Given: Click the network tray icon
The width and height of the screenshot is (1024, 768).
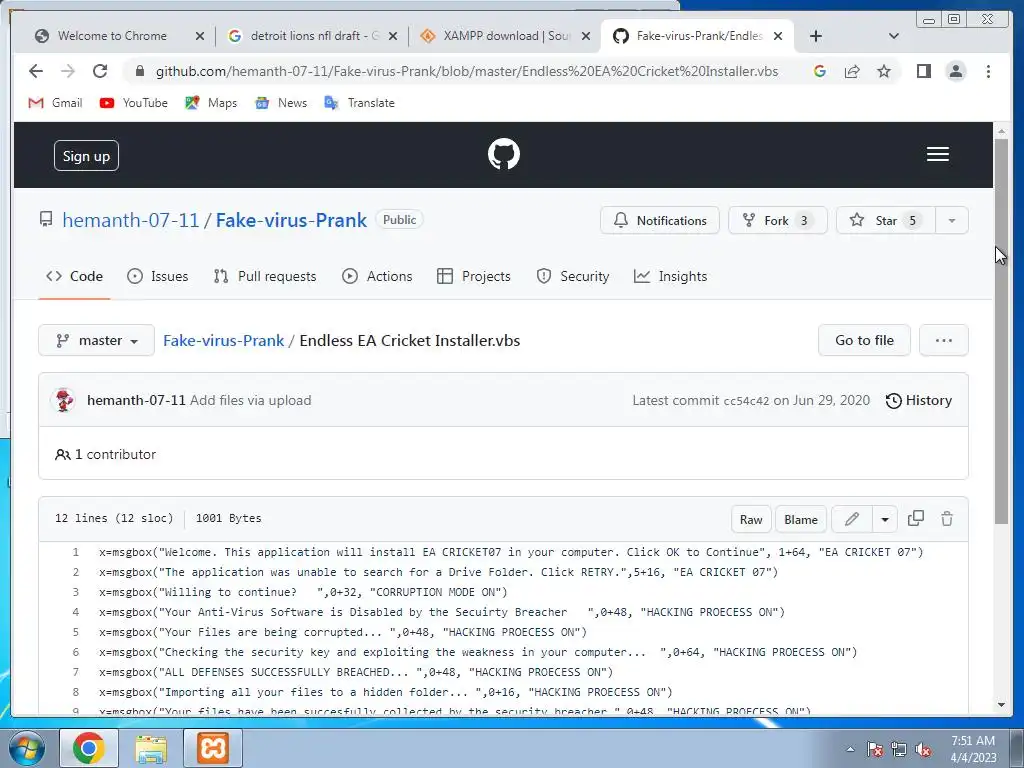Looking at the screenshot, I should click(x=899, y=750).
